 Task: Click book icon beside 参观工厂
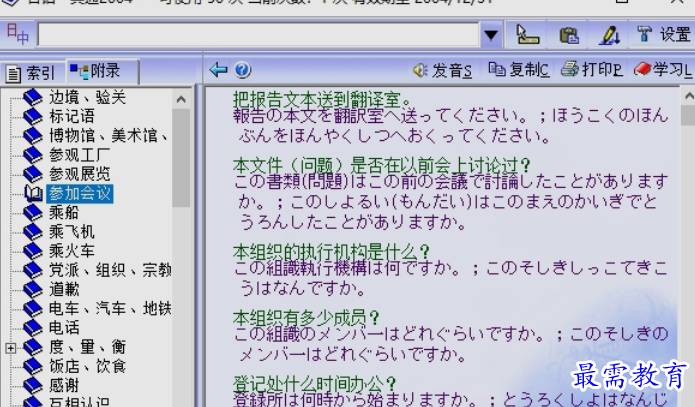[33, 155]
